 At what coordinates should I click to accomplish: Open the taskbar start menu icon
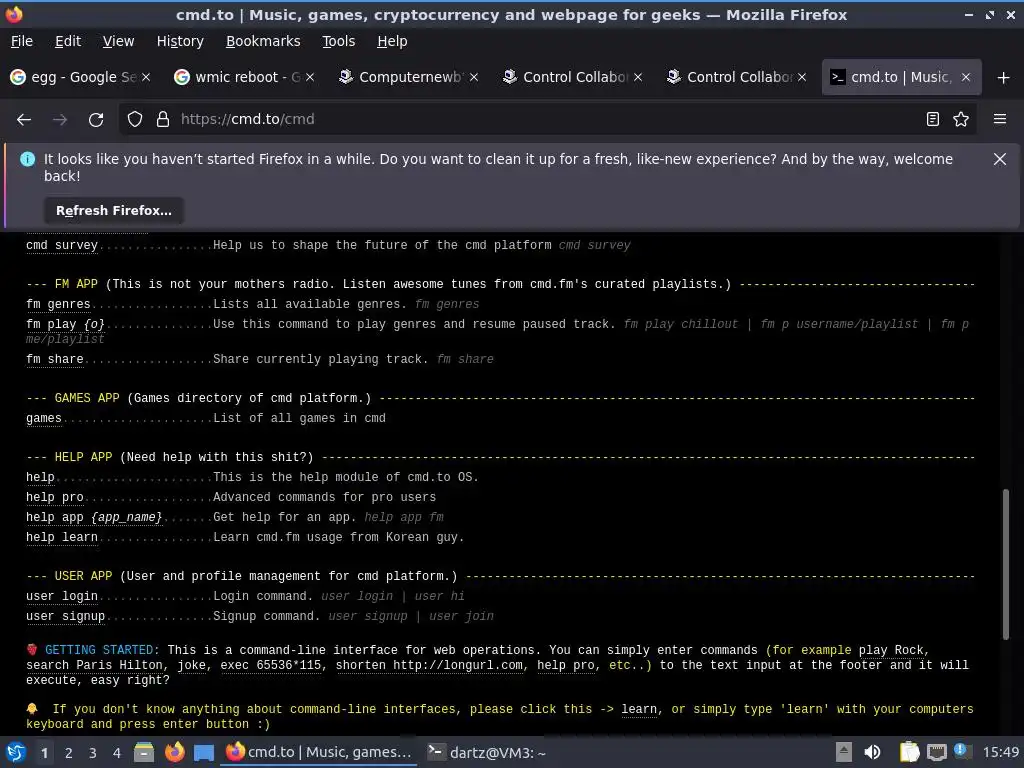[15, 752]
